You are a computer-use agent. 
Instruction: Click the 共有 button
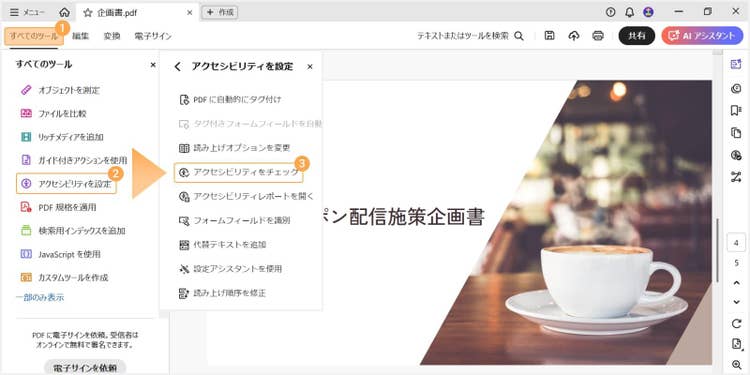click(637, 36)
